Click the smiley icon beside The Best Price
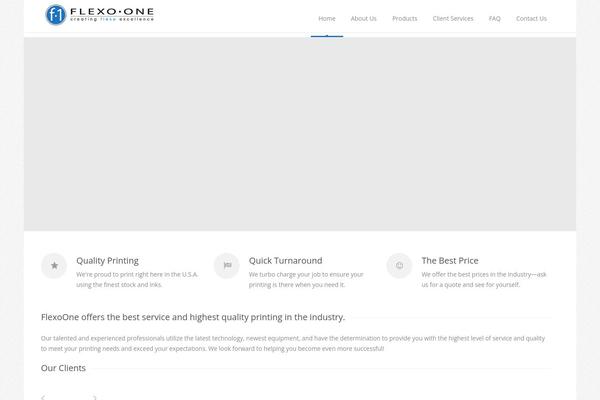 (399, 266)
